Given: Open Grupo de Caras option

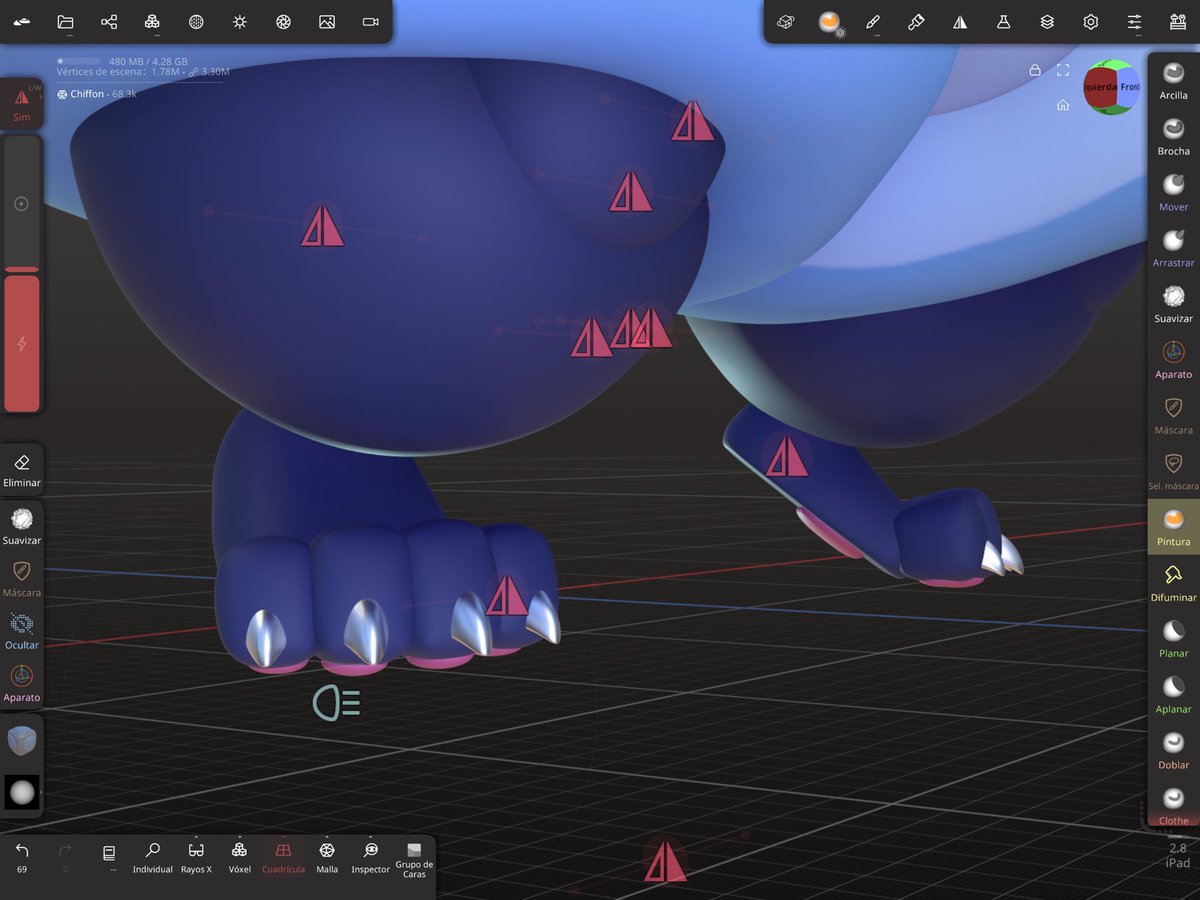Looking at the screenshot, I should coord(414,862).
